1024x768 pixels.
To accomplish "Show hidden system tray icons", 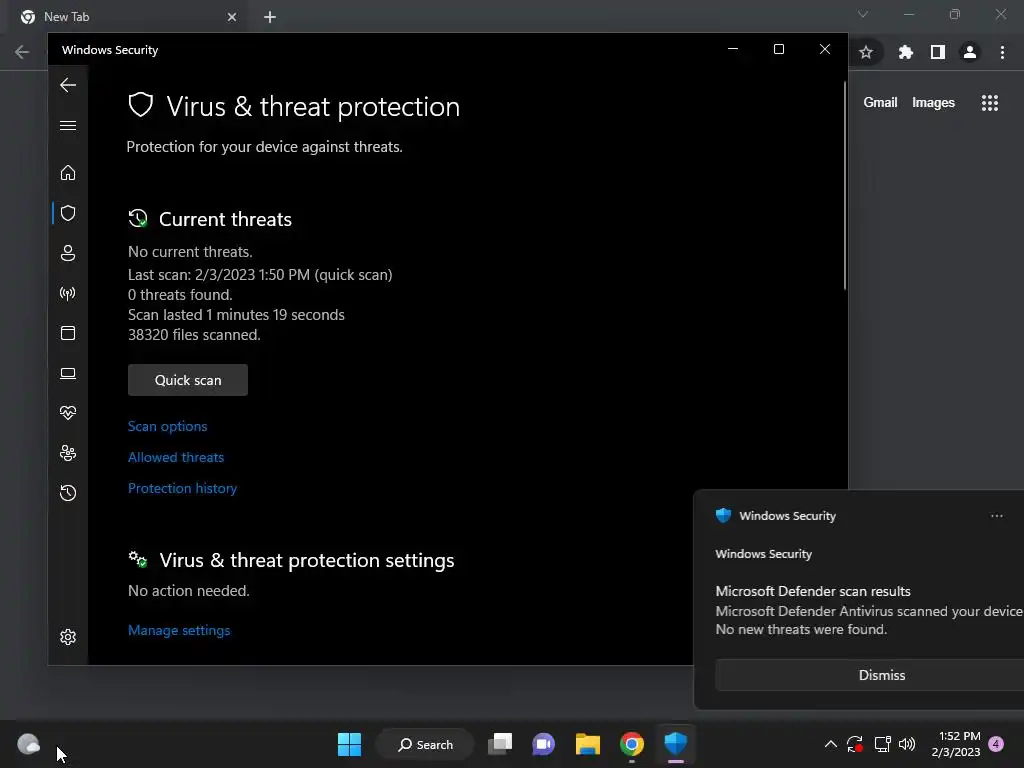I will click(831, 744).
